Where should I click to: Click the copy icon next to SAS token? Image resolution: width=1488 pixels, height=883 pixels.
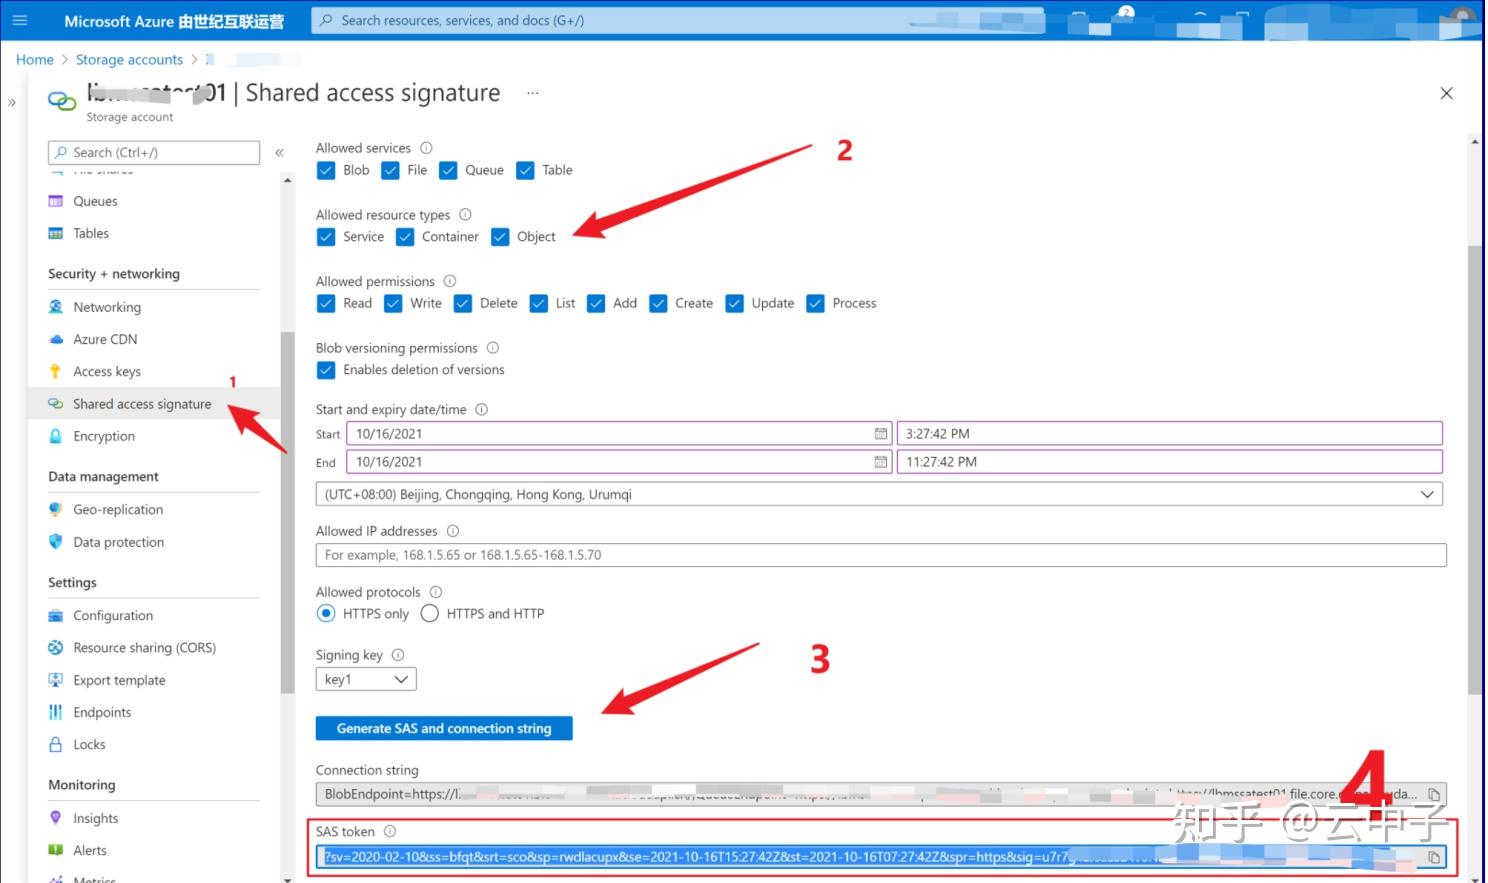click(1434, 857)
